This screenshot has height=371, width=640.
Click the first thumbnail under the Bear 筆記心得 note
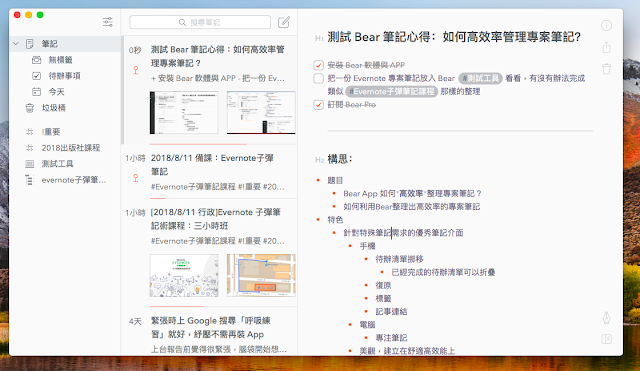(184, 112)
